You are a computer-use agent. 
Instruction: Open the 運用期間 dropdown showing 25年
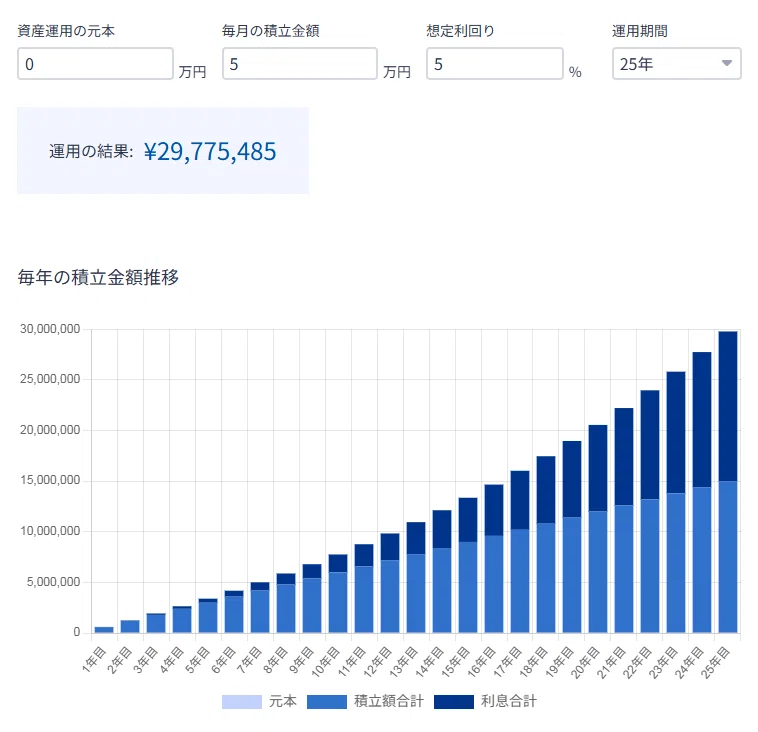coord(676,64)
